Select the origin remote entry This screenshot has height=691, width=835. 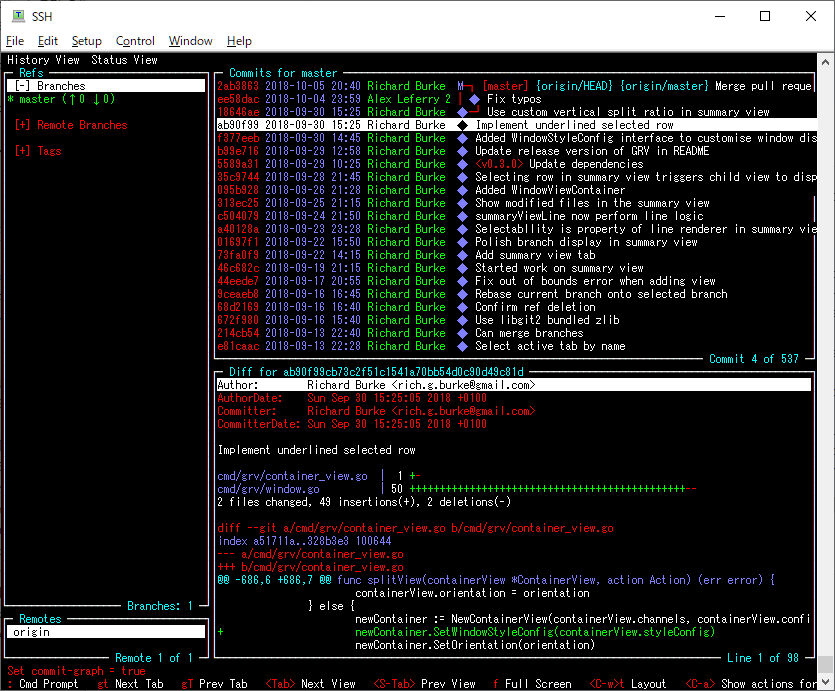click(30, 632)
